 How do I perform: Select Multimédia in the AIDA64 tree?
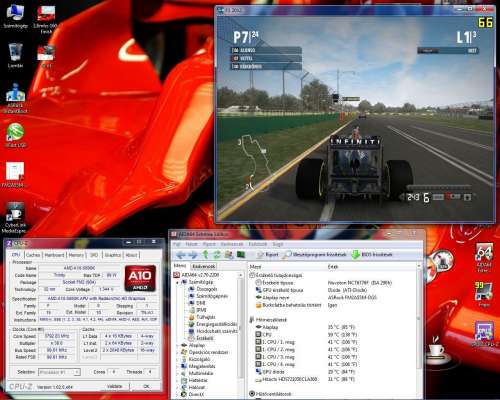197,373
